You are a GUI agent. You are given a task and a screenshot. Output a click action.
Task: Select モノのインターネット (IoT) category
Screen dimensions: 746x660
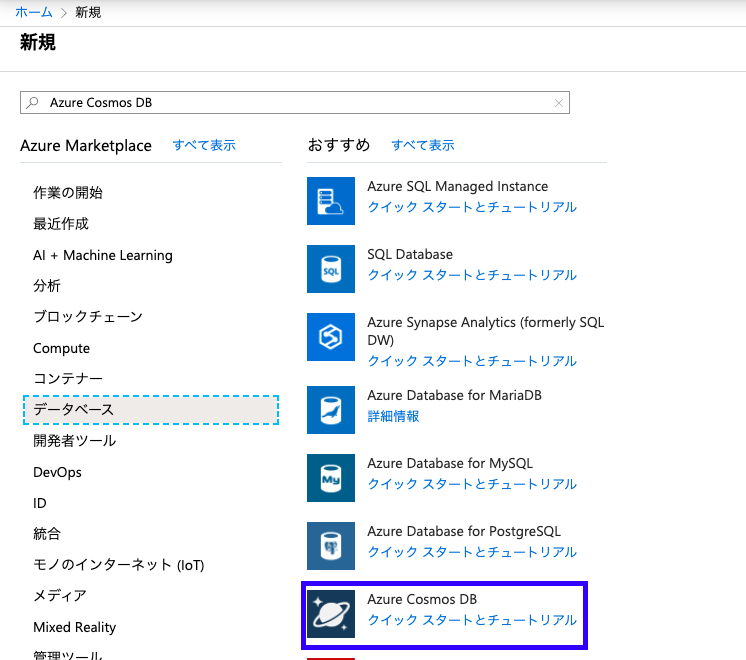coord(118,565)
